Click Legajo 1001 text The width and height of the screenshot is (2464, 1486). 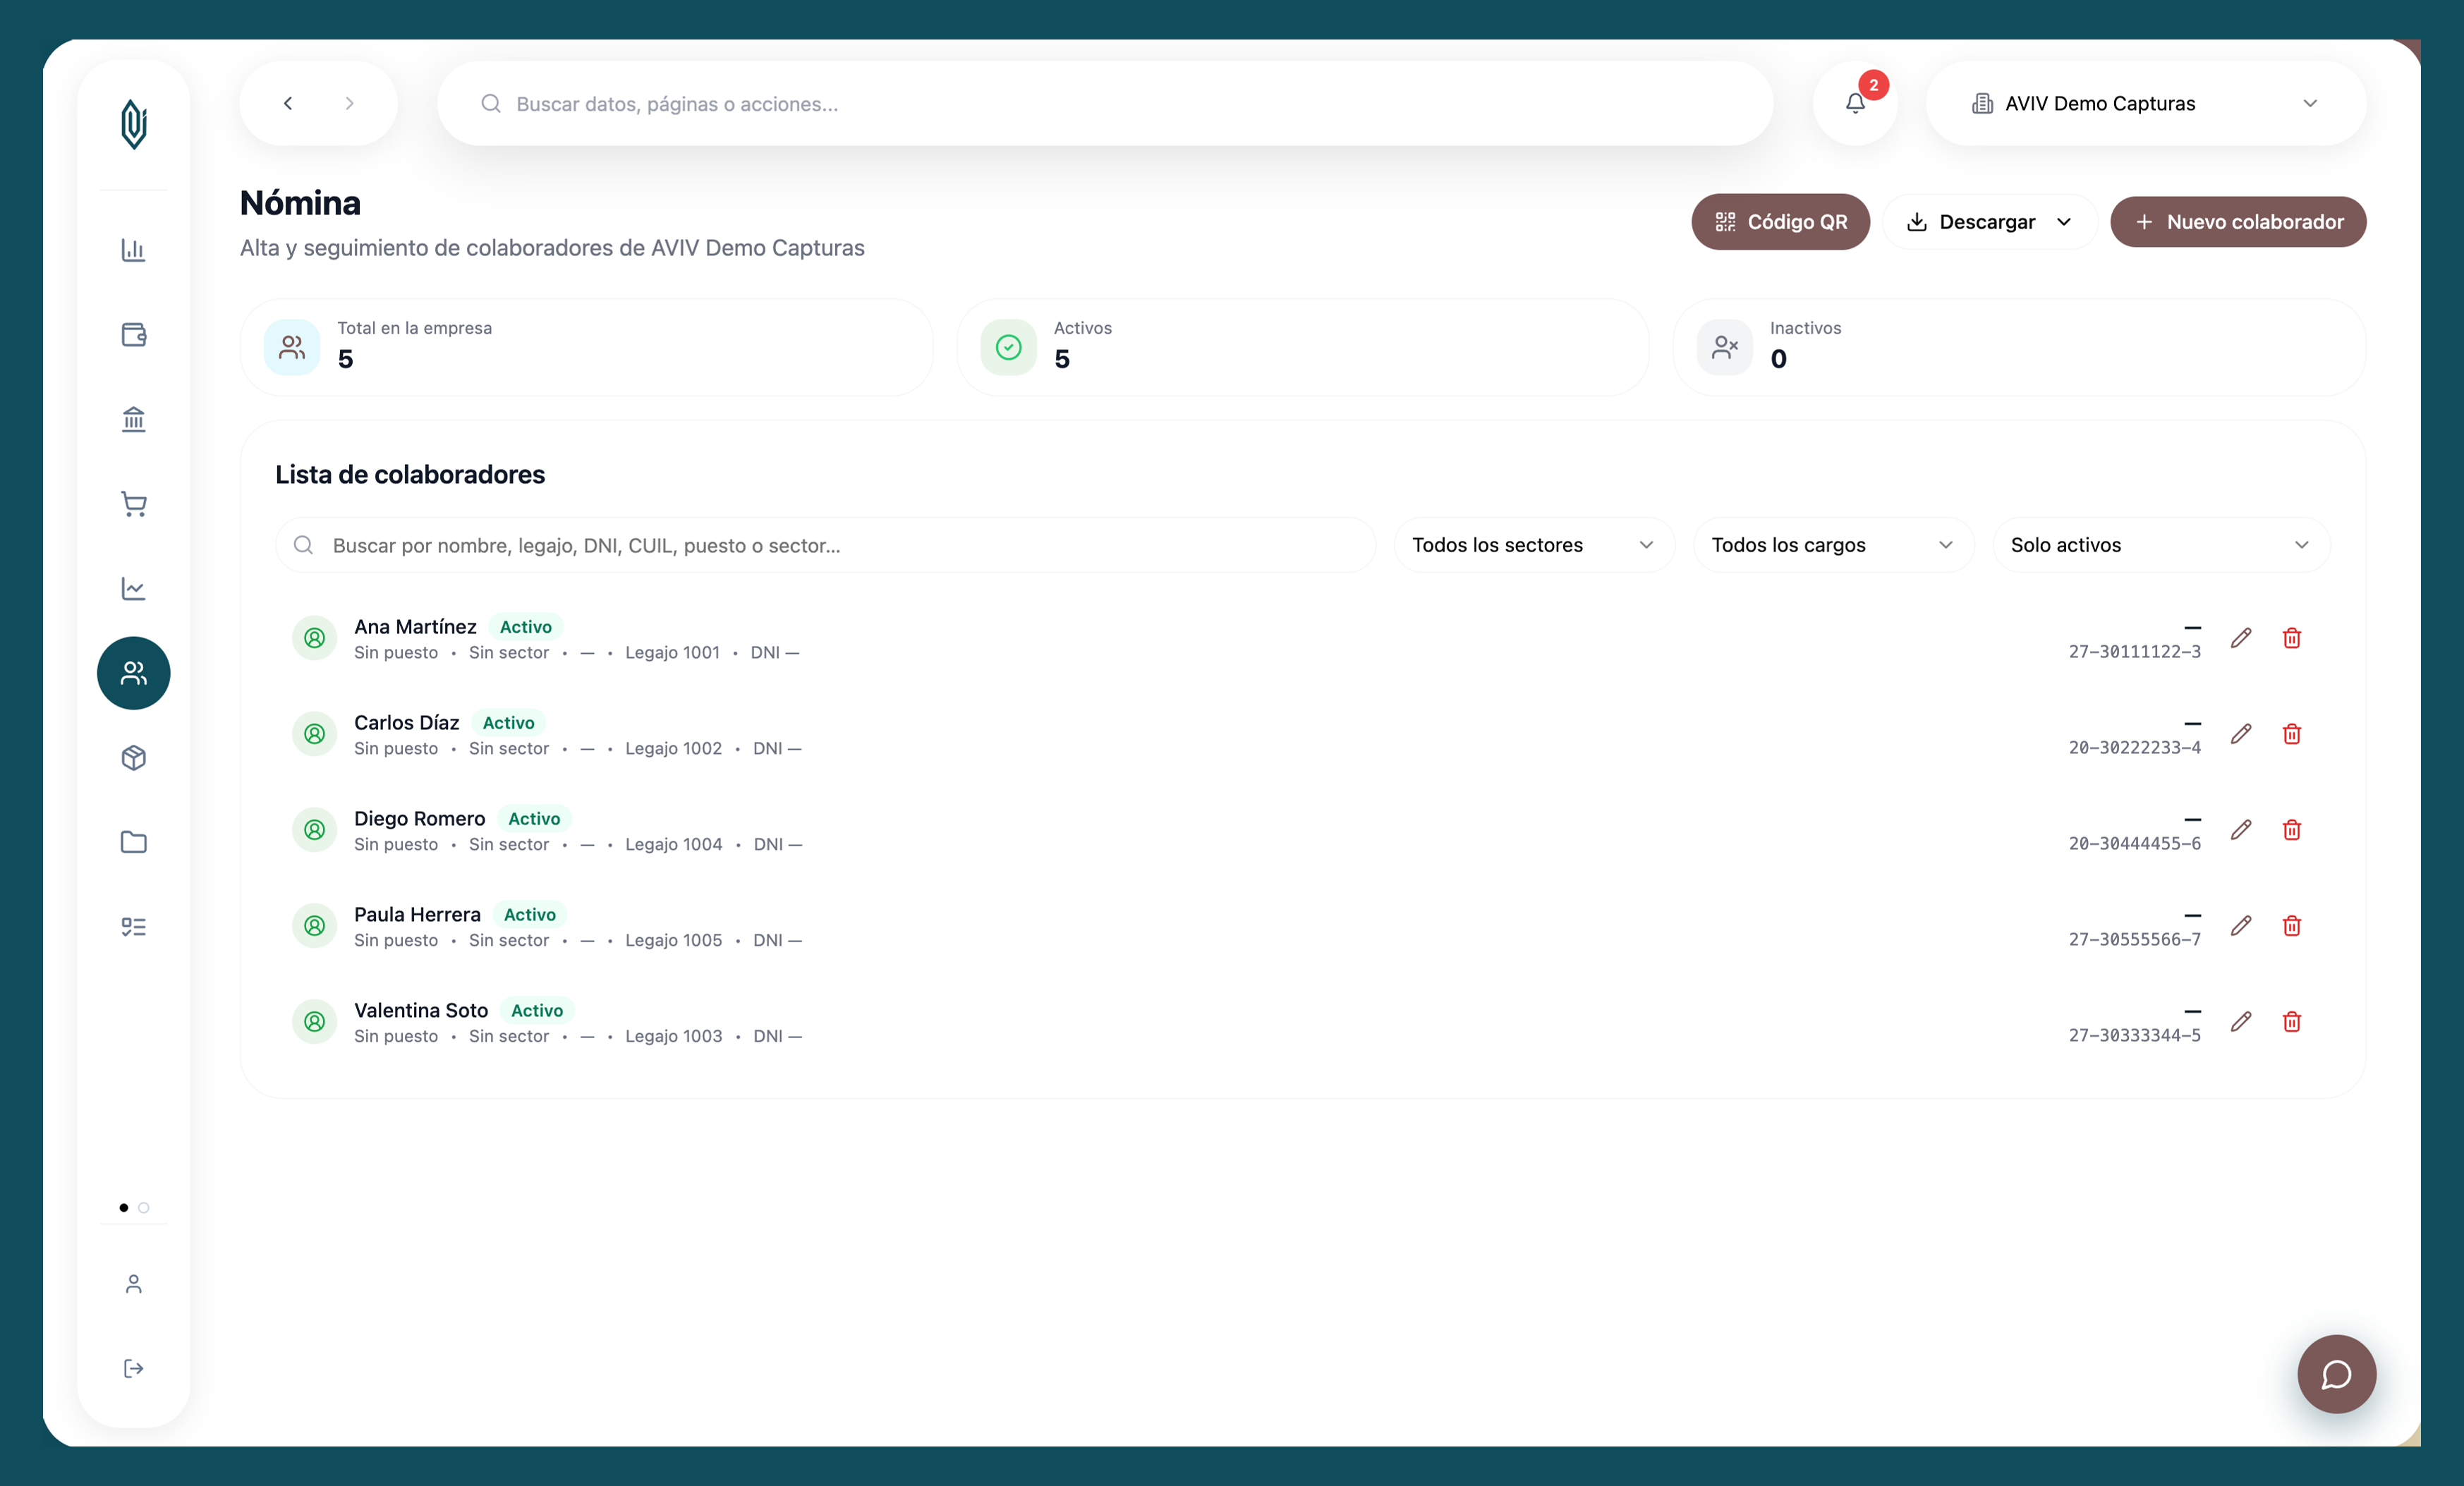672,653
